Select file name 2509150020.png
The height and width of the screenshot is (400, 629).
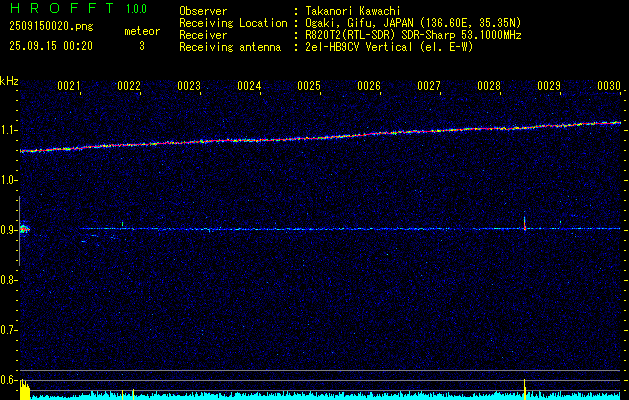pyautogui.click(x=51, y=26)
